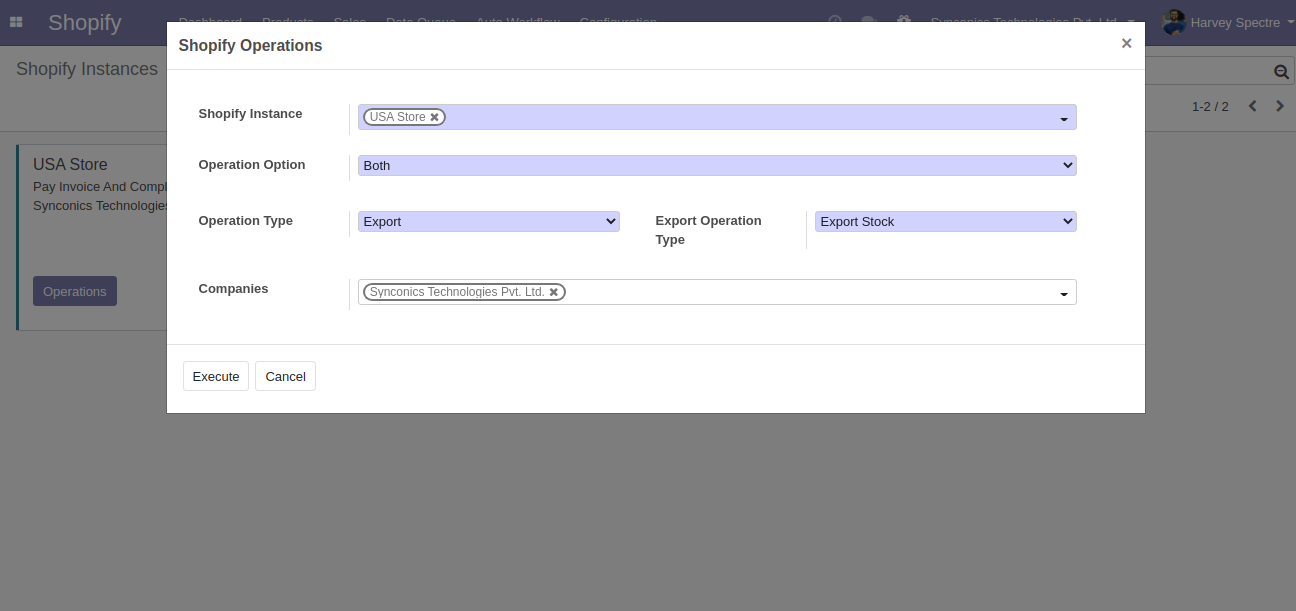Click the Companies field dropdown arrow

[1063, 294]
